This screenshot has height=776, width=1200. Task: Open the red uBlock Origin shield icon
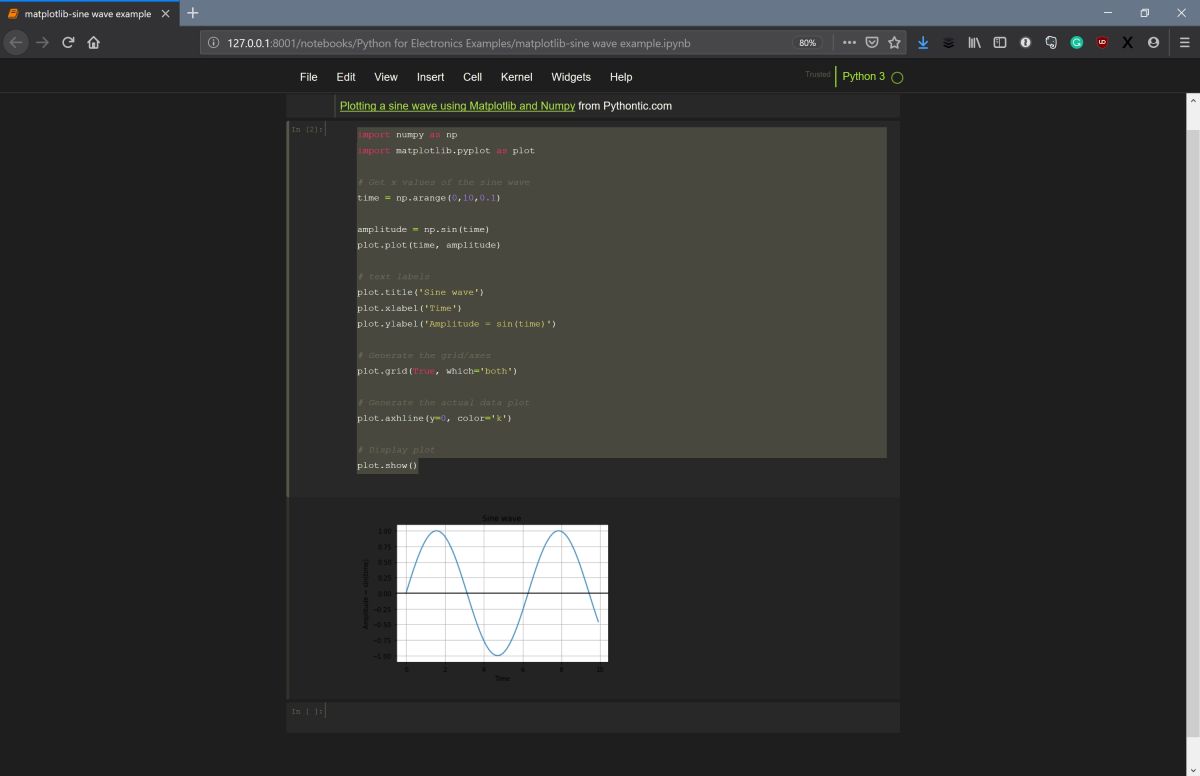pyautogui.click(x=1102, y=43)
